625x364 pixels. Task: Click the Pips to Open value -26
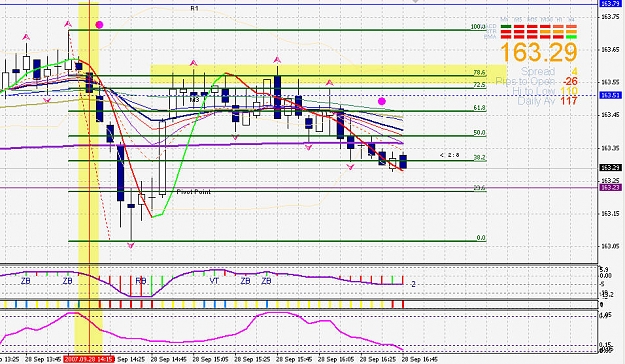pyautogui.click(x=570, y=82)
